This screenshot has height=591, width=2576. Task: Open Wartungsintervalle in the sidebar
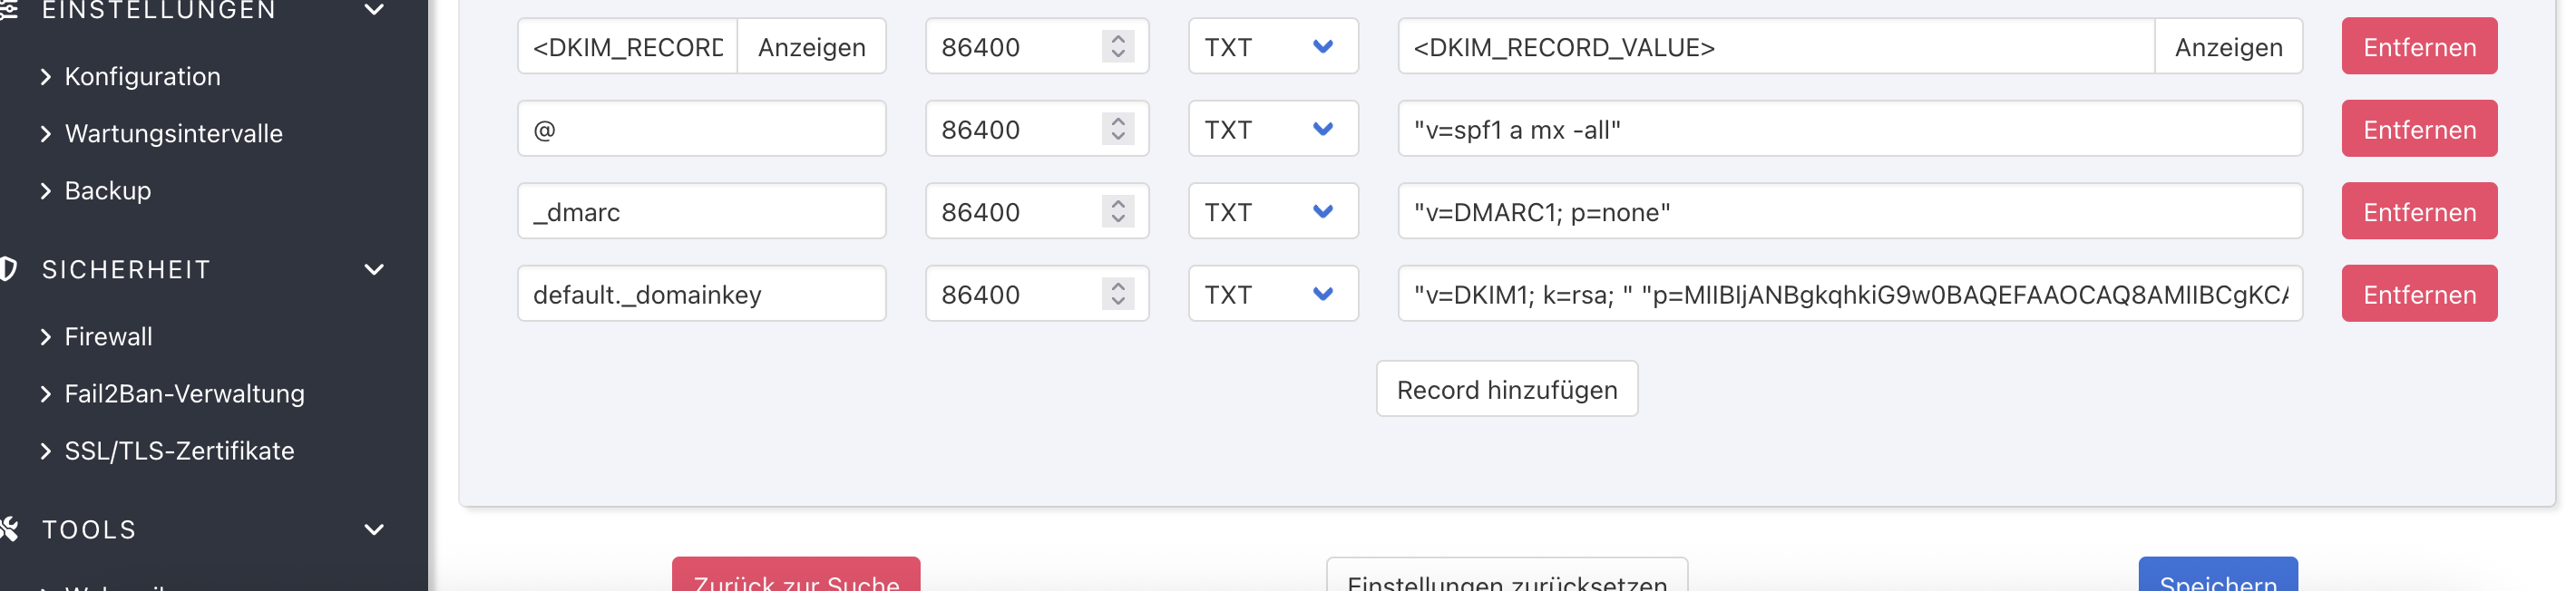click(x=173, y=133)
